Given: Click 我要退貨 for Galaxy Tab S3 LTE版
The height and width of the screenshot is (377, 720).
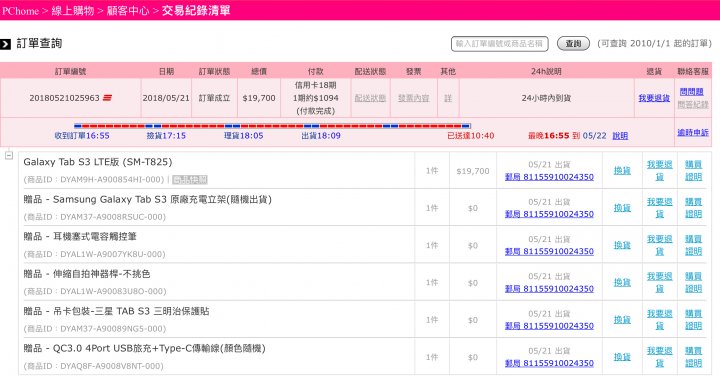Looking at the screenshot, I should point(659,170).
